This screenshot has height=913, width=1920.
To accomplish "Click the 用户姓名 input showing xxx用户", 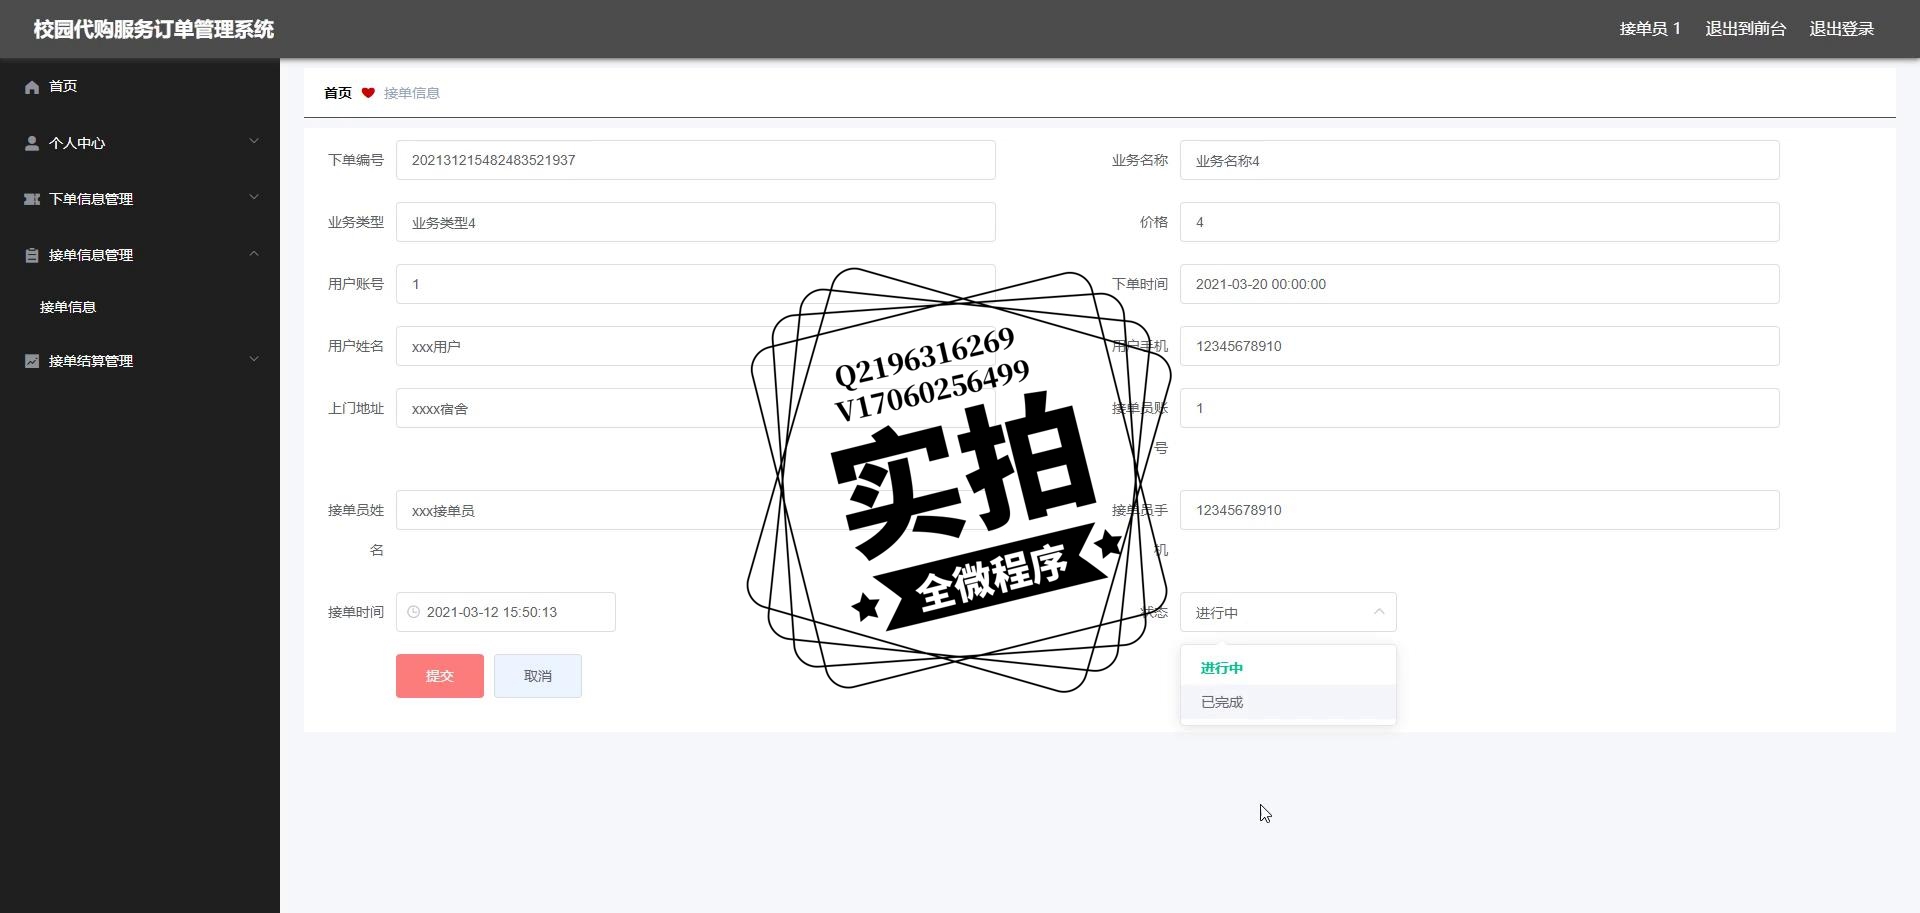I will (696, 346).
